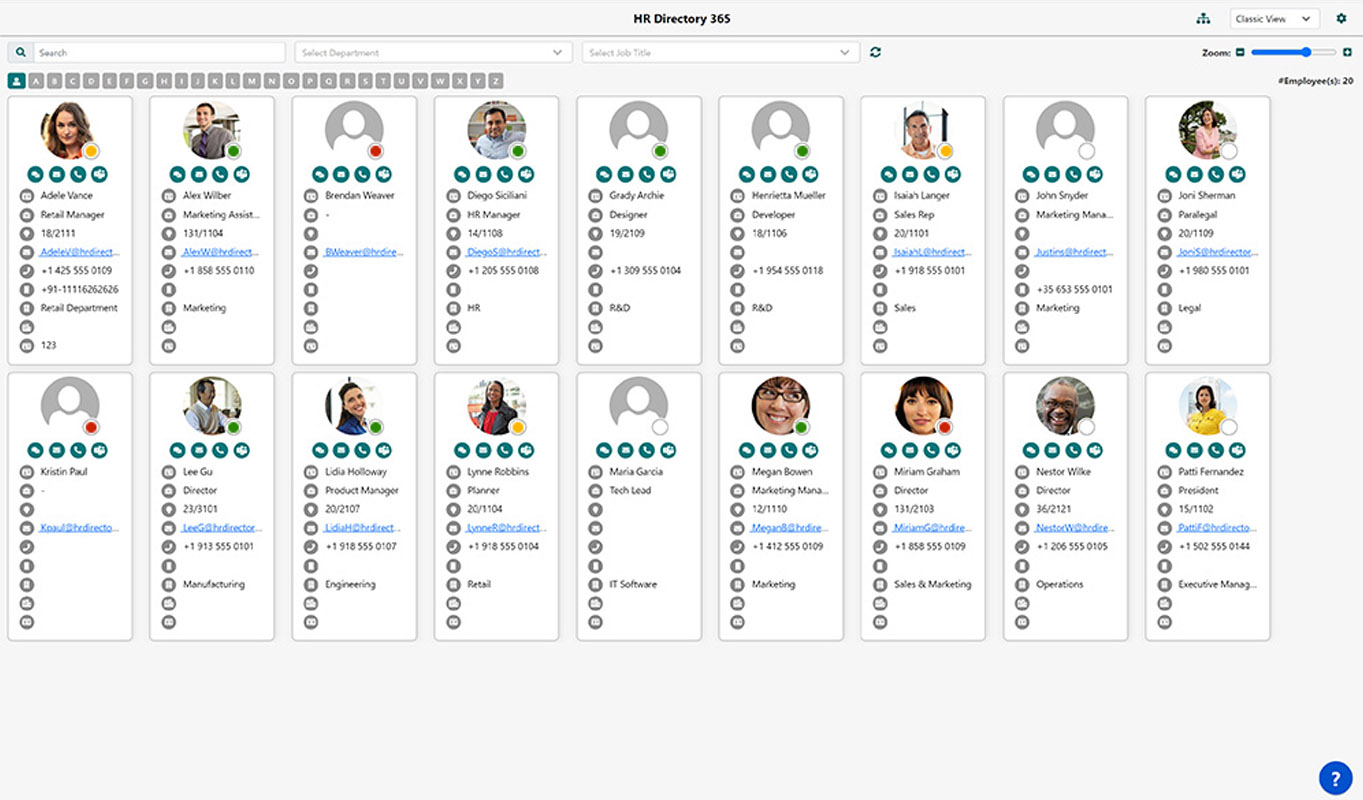Open the organization chart view icon

click(x=1203, y=19)
